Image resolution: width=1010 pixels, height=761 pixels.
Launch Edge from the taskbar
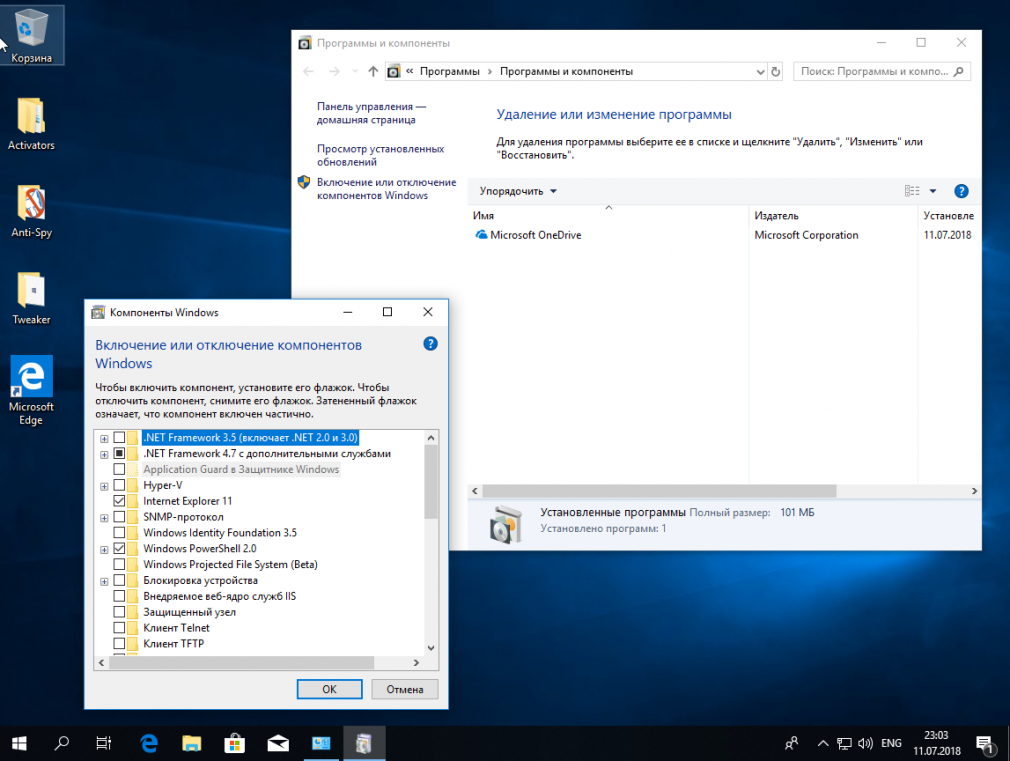(x=149, y=744)
